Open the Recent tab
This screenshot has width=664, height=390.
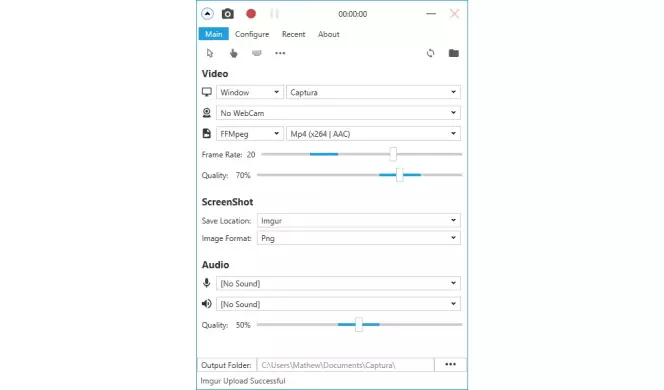293,34
